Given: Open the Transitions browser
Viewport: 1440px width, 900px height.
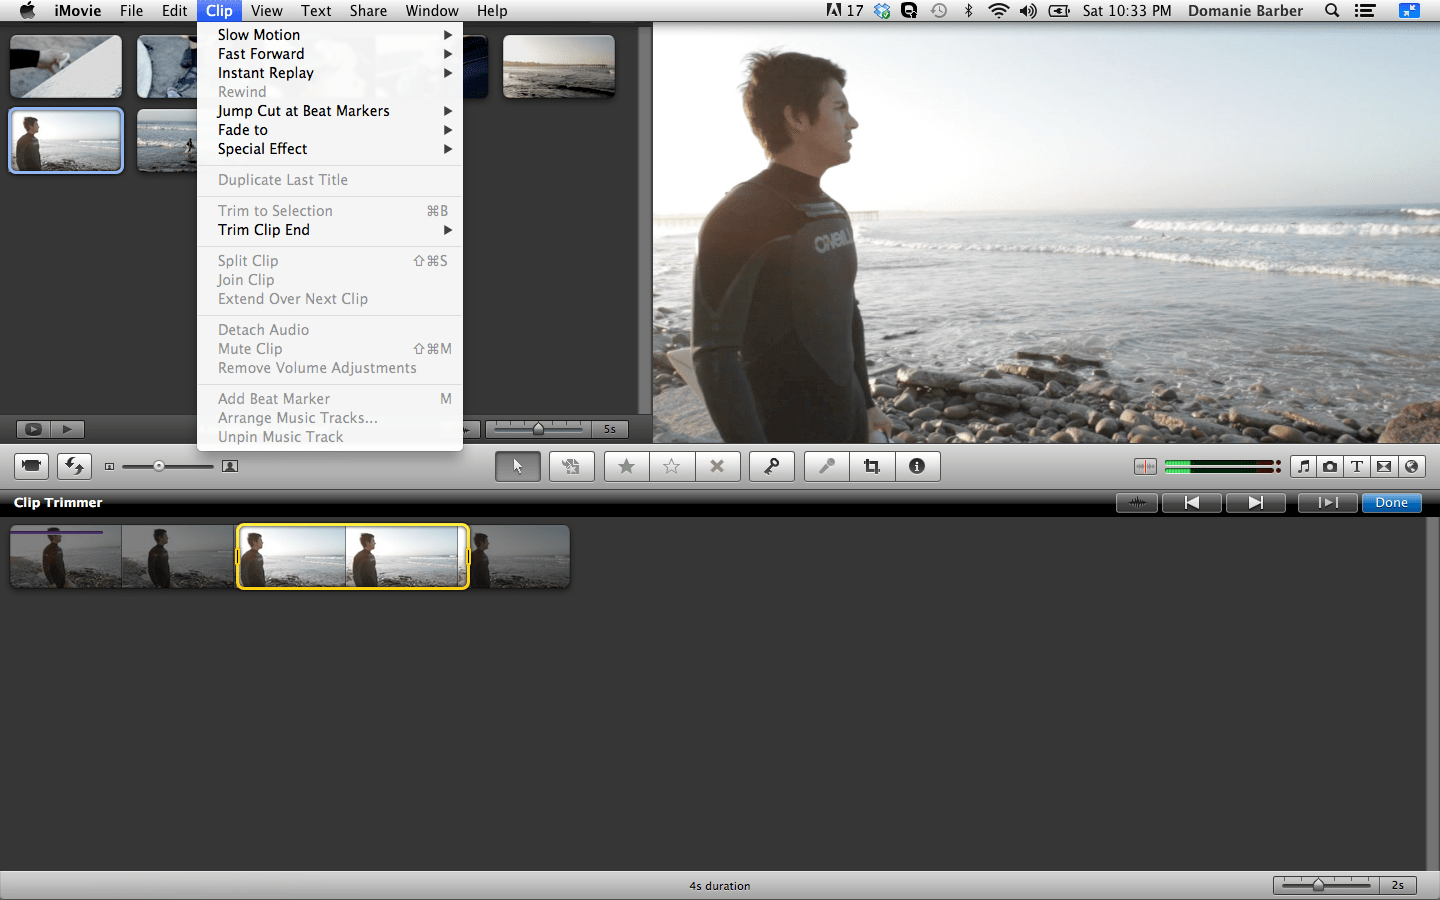Looking at the screenshot, I should (1382, 466).
